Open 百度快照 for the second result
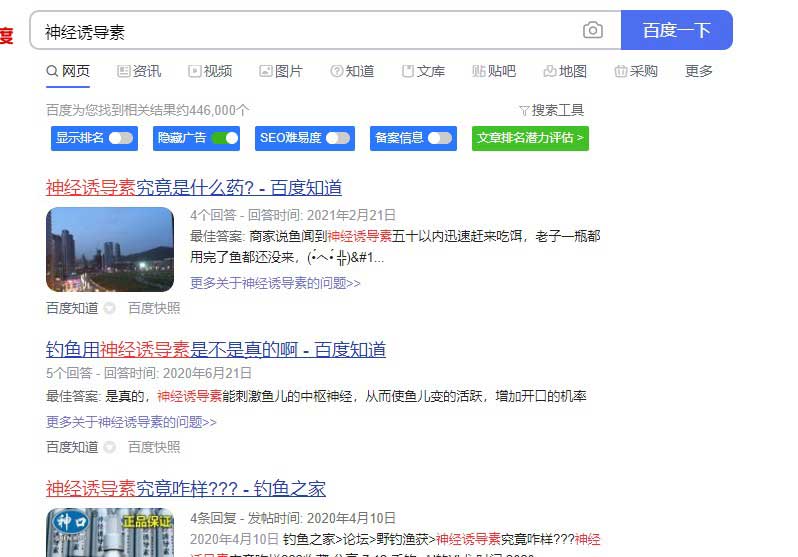 (x=154, y=447)
